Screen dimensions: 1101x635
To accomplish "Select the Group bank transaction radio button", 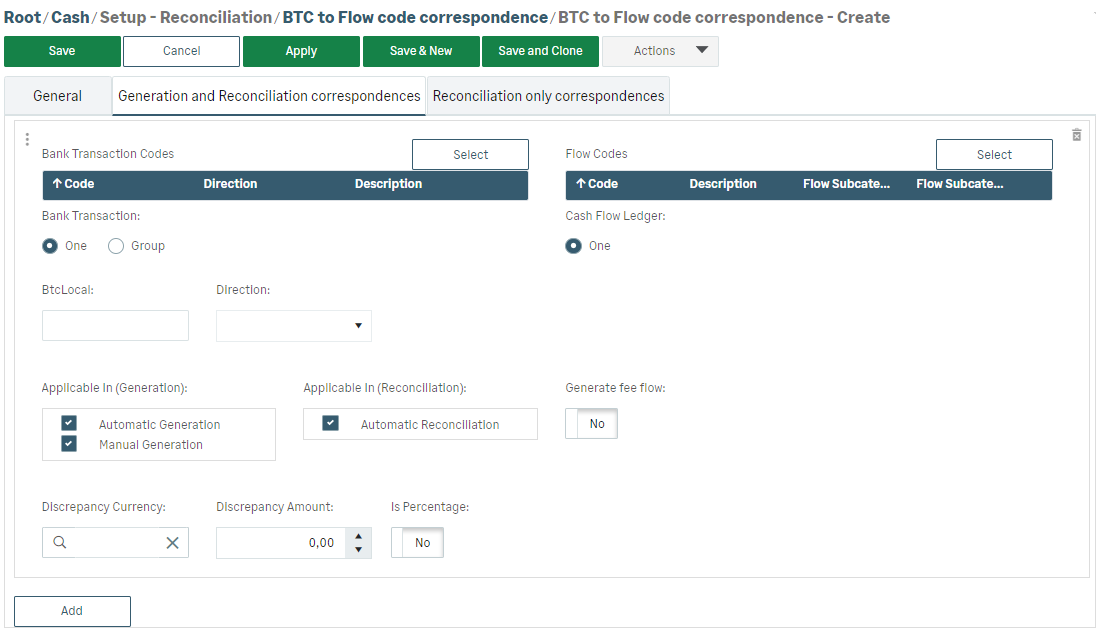I will (116, 246).
